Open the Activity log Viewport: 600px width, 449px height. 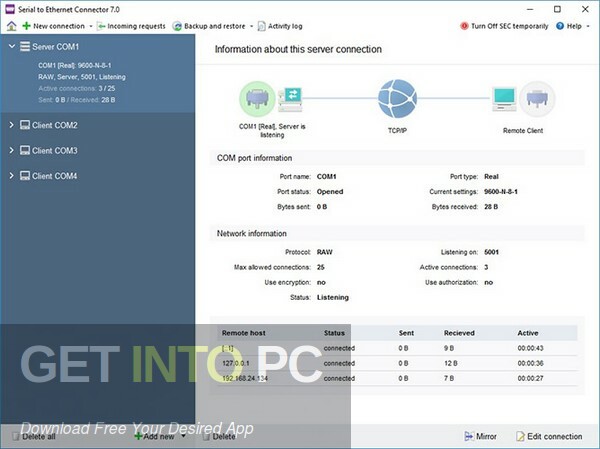coord(280,26)
